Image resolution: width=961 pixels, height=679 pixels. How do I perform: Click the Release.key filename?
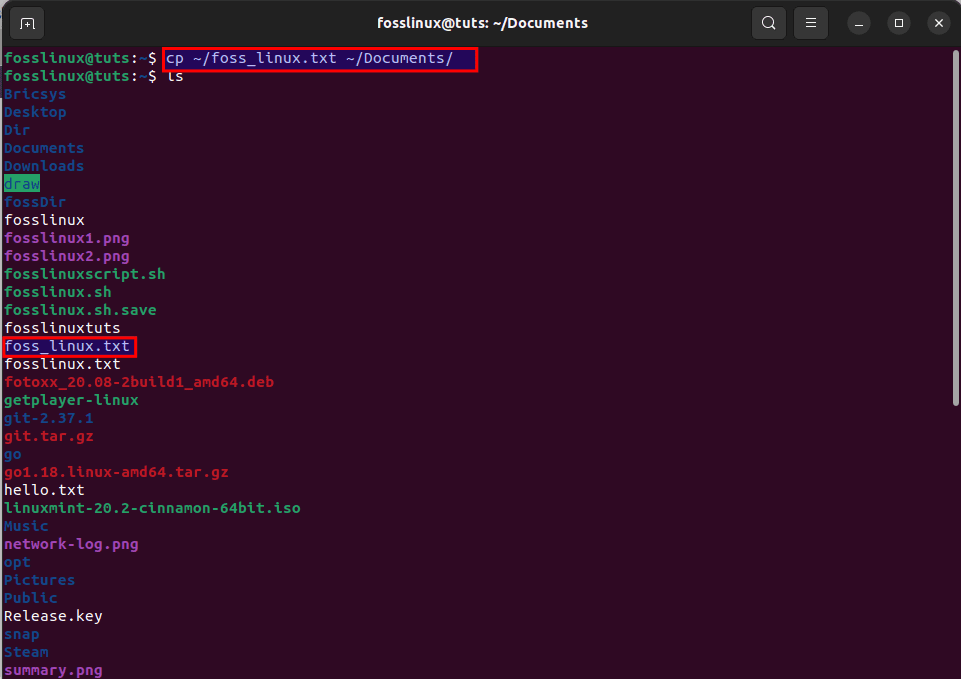pyautogui.click(x=52, y=616)
